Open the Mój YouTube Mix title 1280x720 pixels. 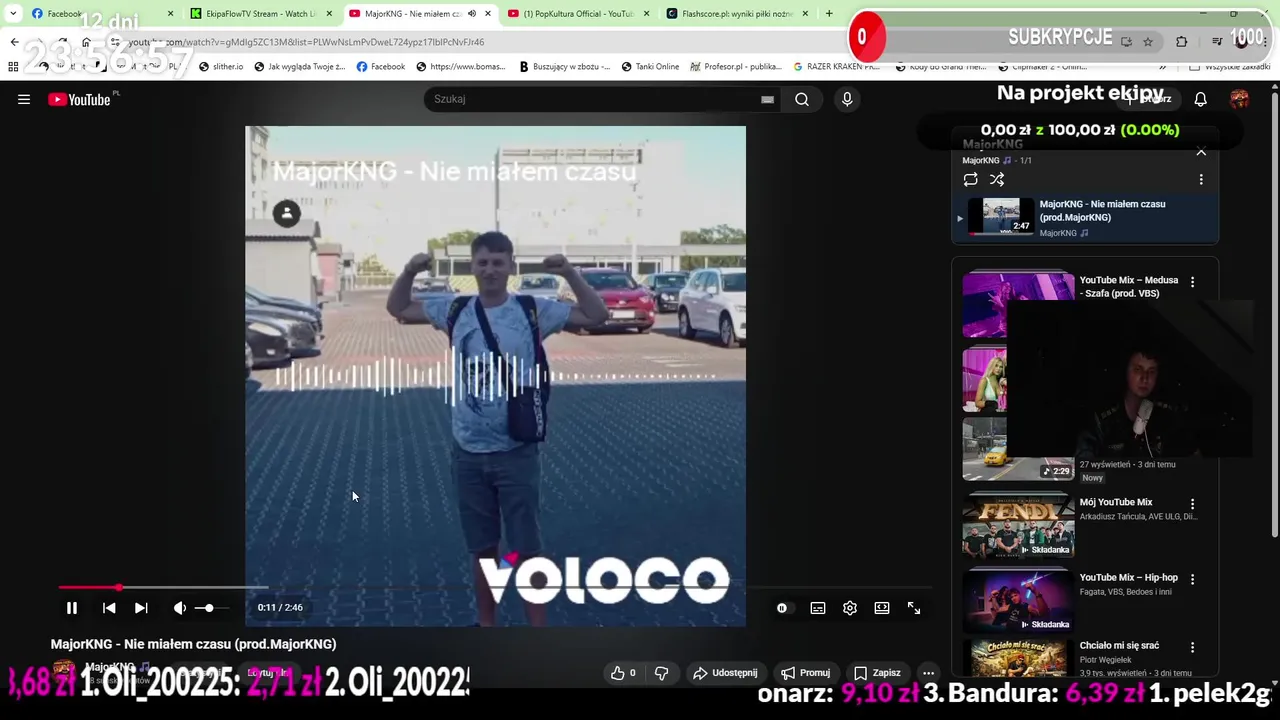(x=1116, y=502)
